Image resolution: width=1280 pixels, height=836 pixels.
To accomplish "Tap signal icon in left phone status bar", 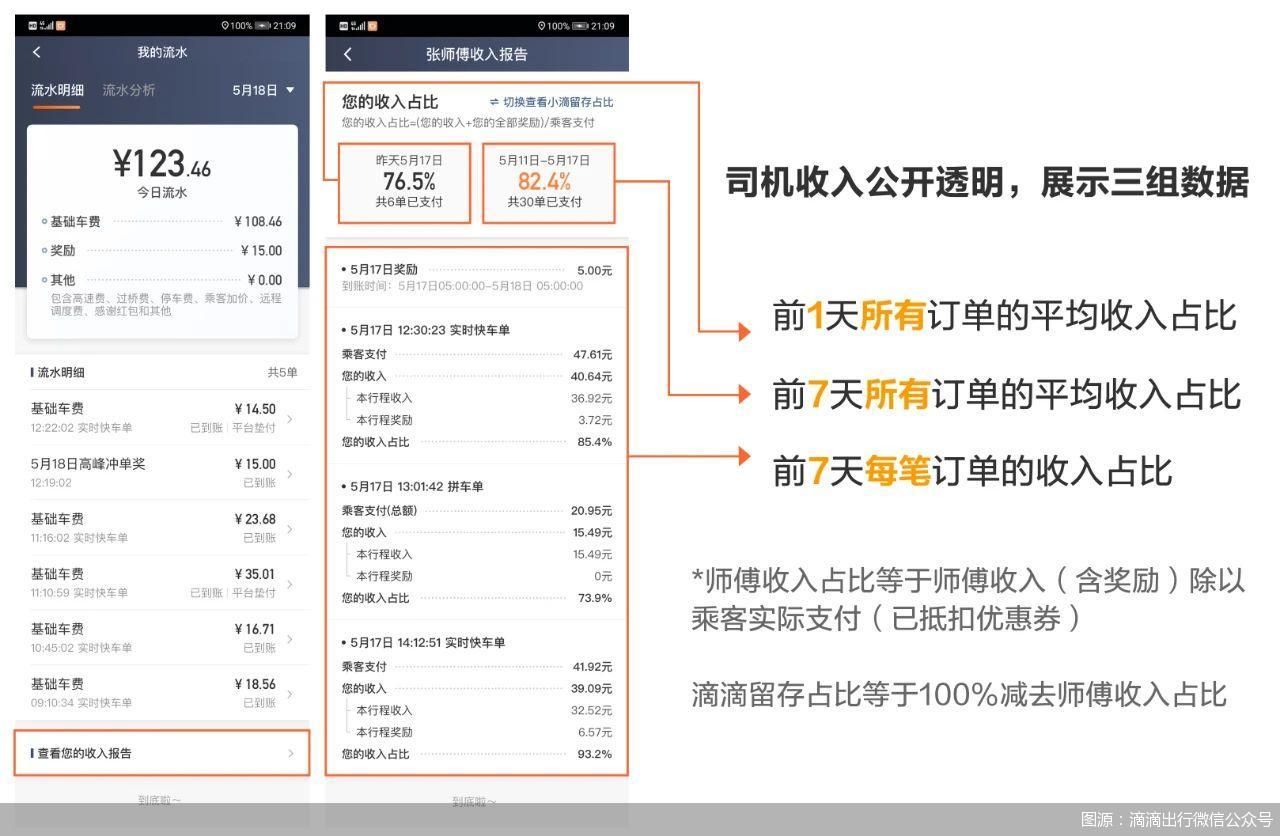I will (47, 25).
